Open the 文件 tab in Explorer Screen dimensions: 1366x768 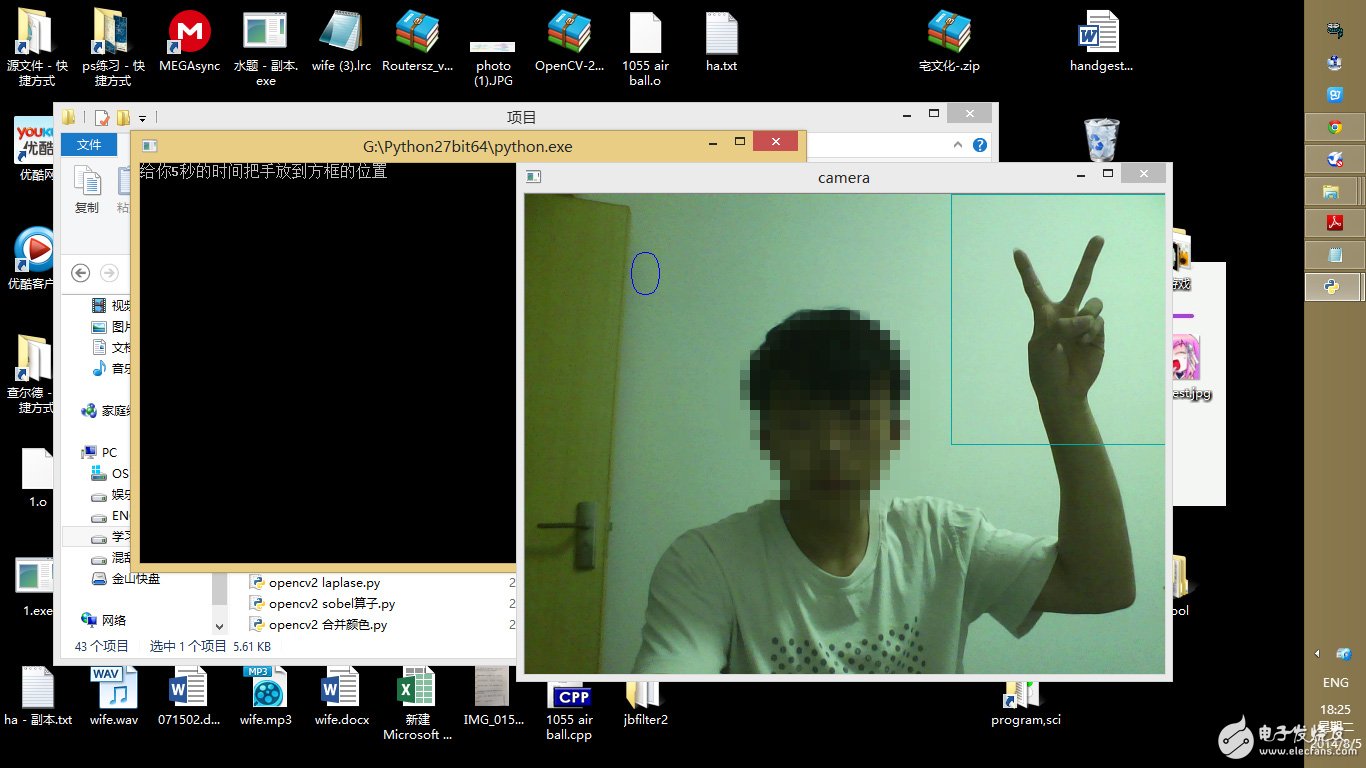[x=89, y=145]
